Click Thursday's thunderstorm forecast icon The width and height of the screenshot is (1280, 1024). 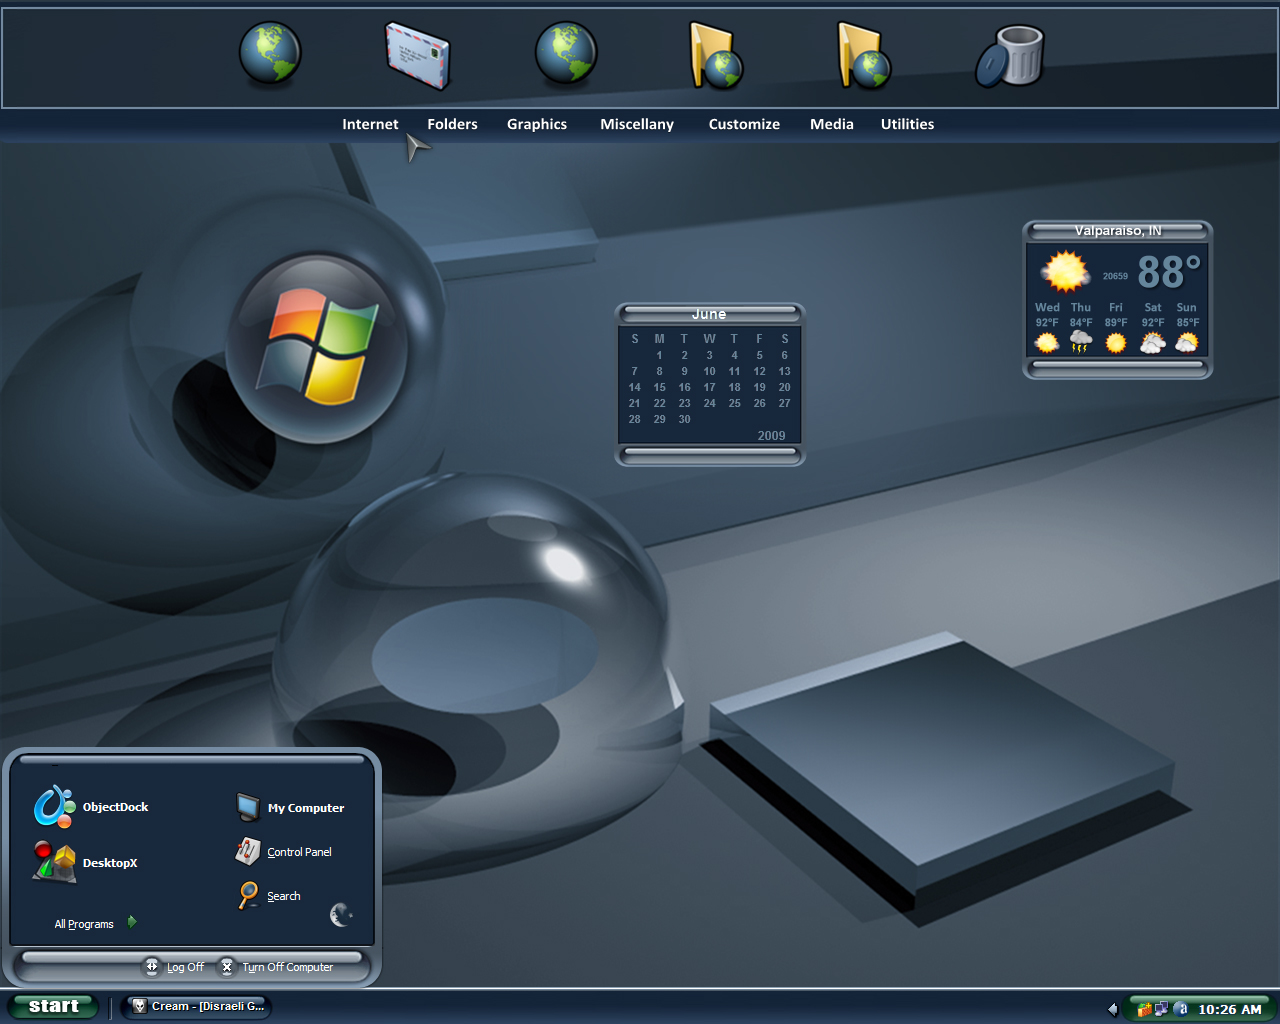pos(1081,343)
